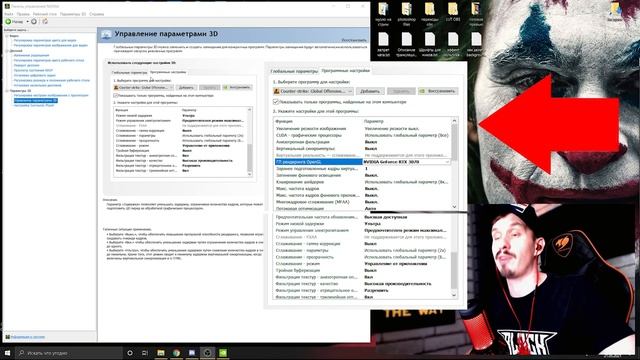Open the Правка menu
The height and width of the screenshot is (360, 640).
pyautogui.click(x=23, y=14)
